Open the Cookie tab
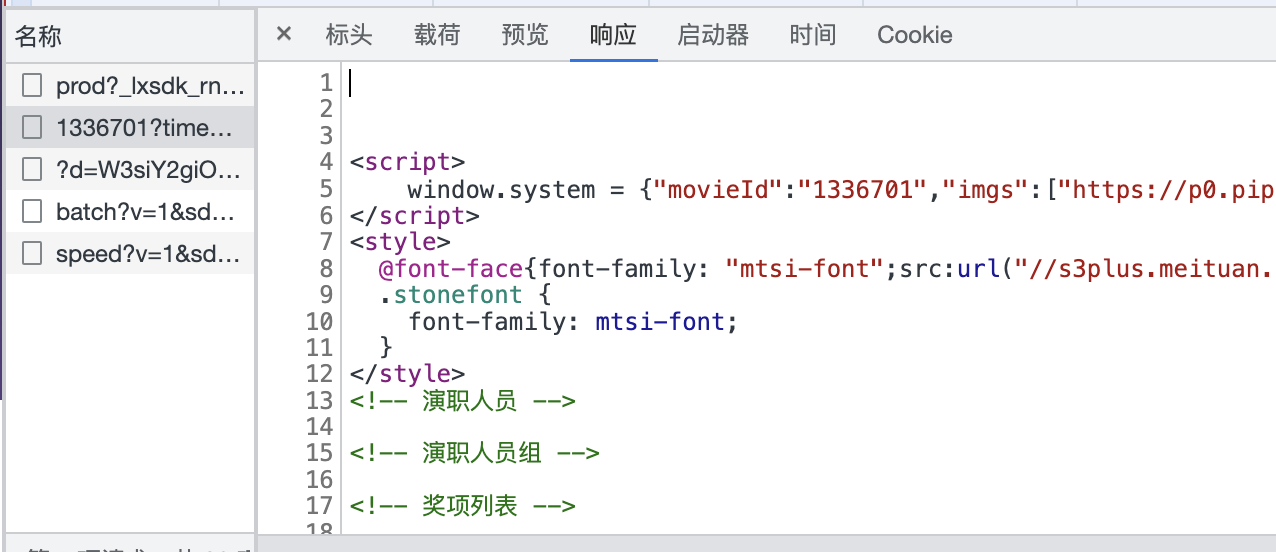The image size is (1276, 552). pos(915,35)
